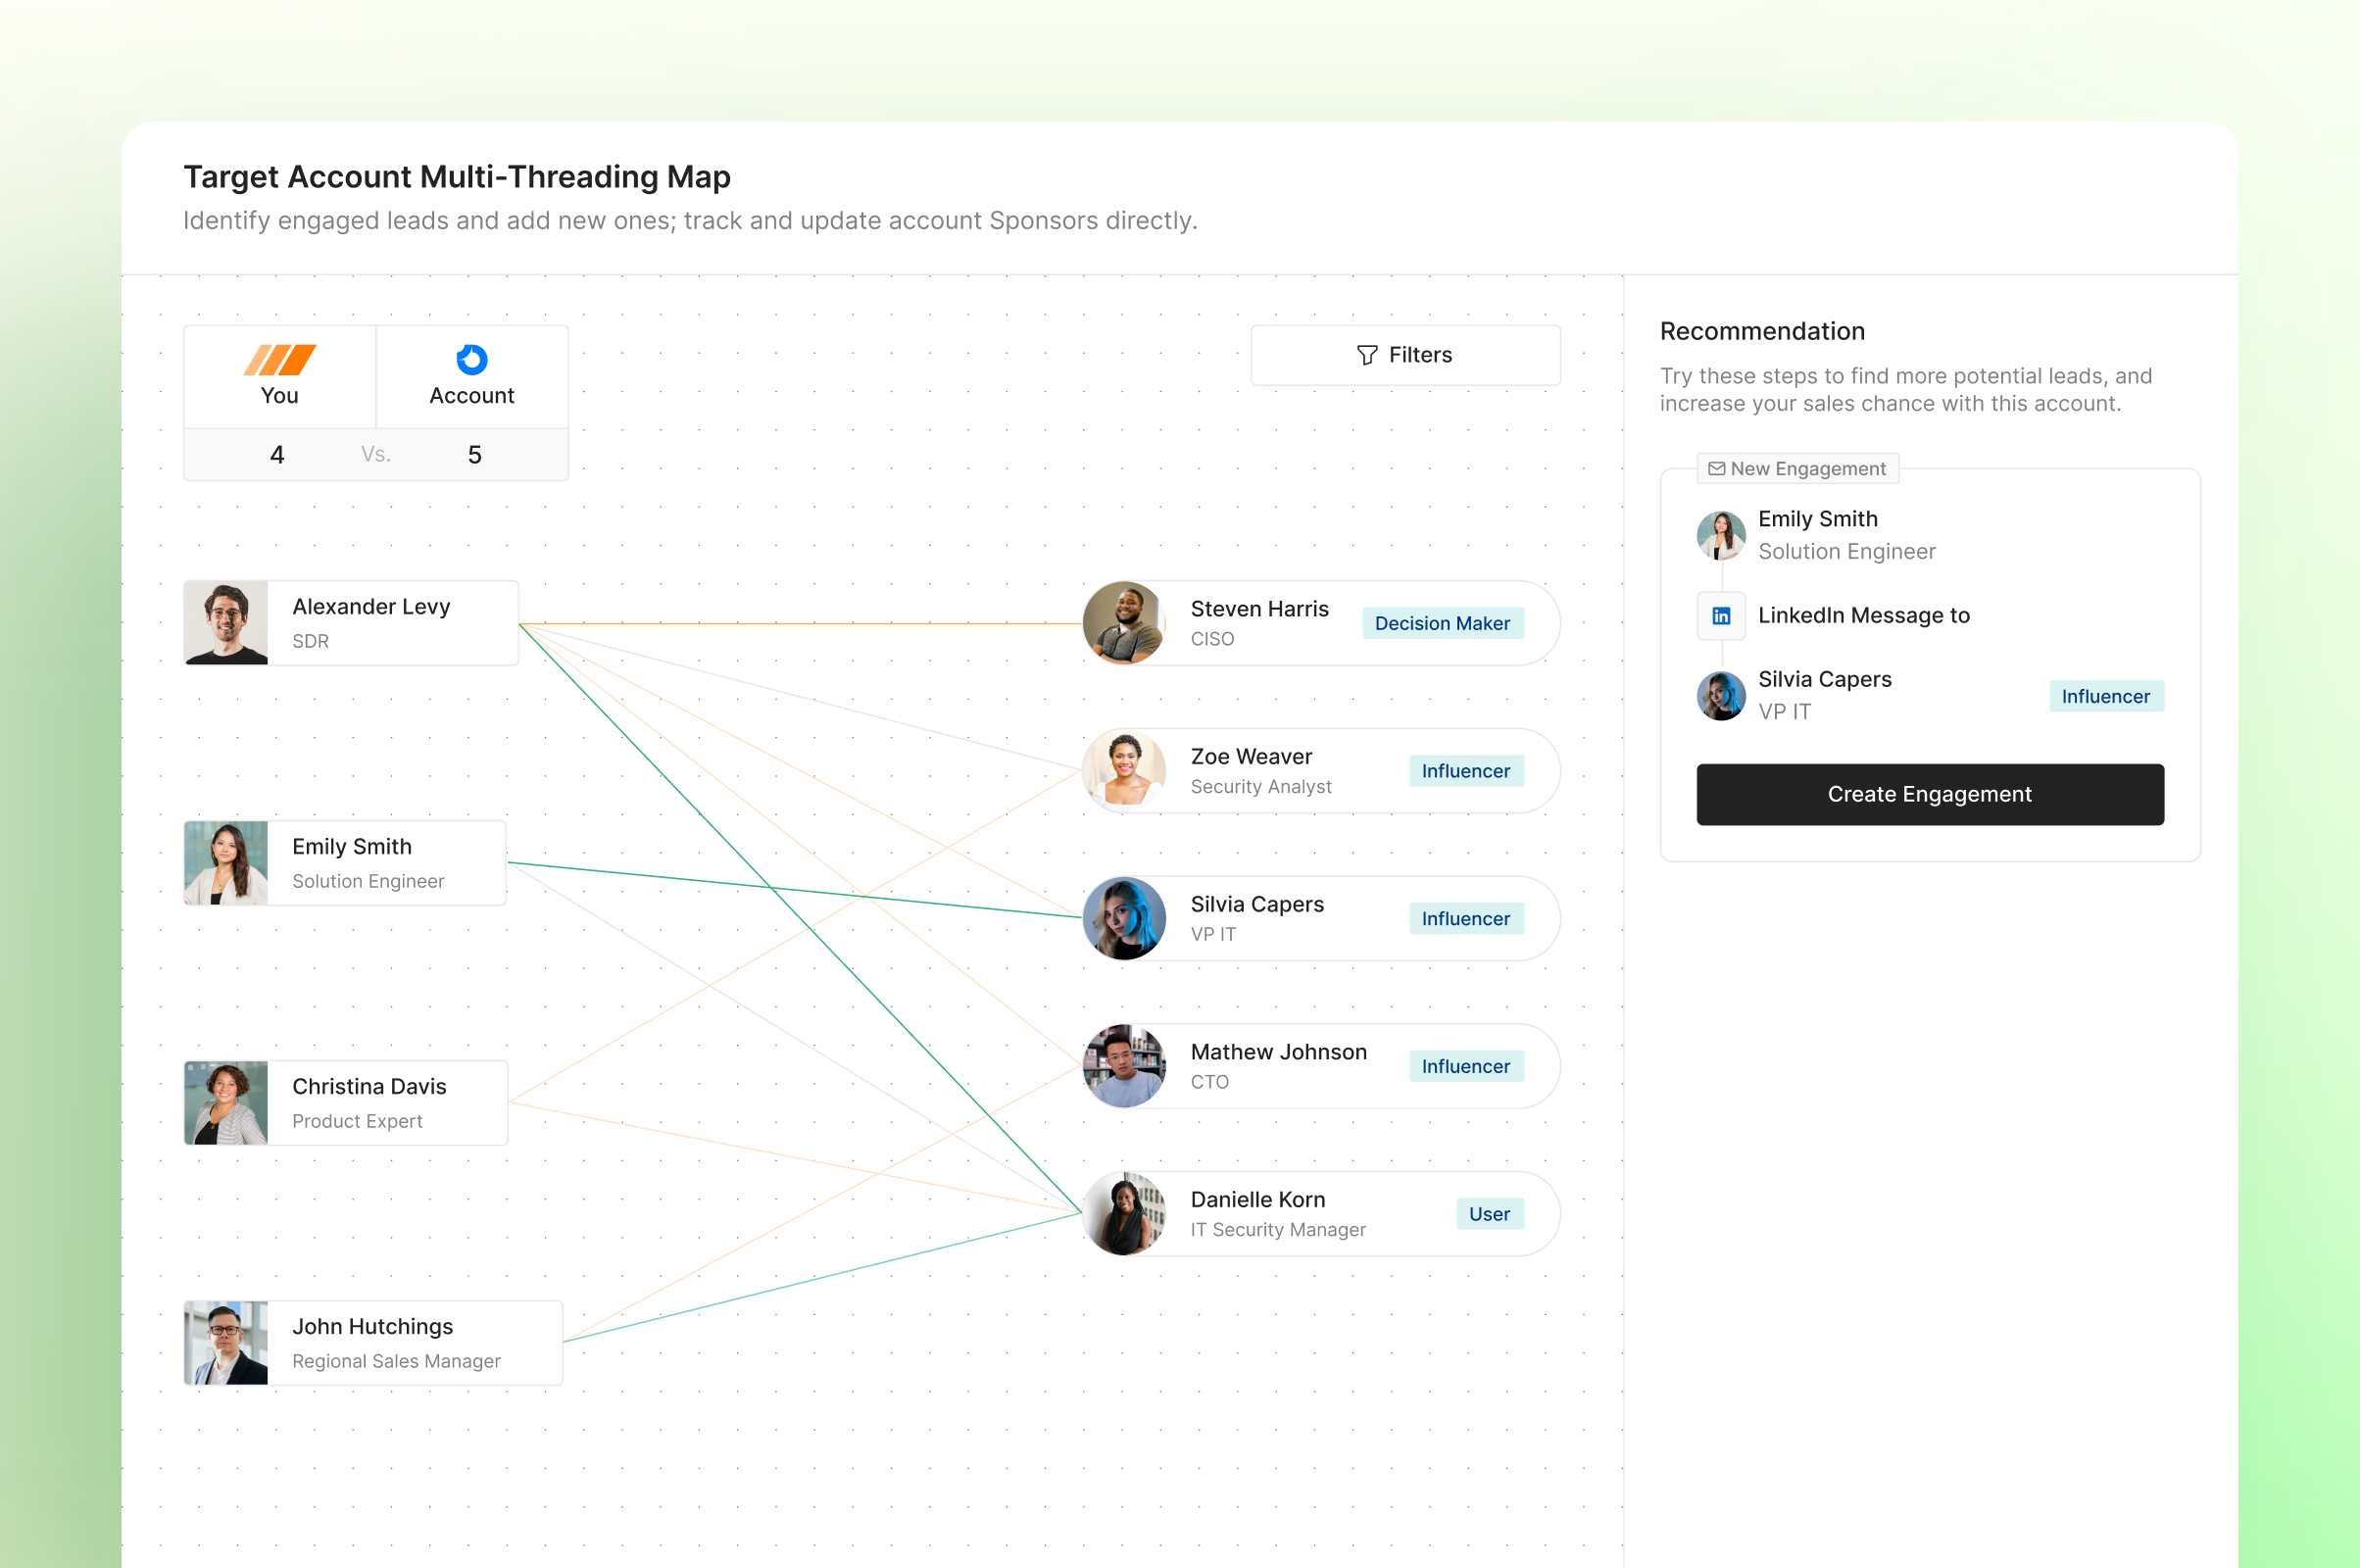
Task: Select the Zoe Weaver name text
Action: click(1251, 756)
